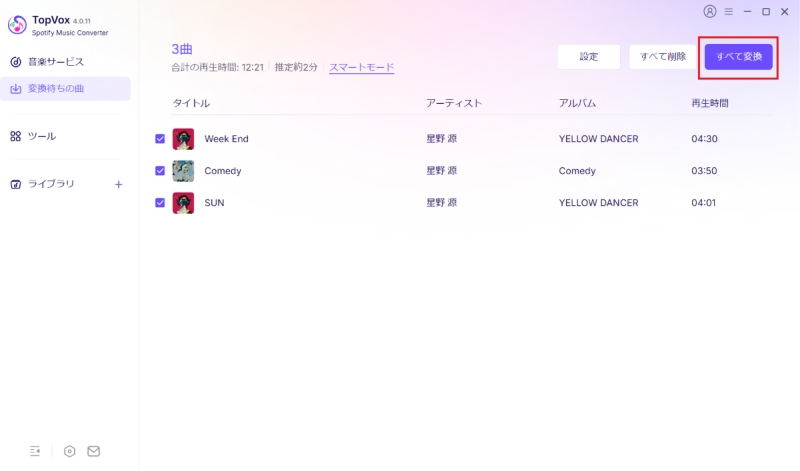Click the TopVox logo icon
Screen dimensions: 800x471
[x=17, y=24]
